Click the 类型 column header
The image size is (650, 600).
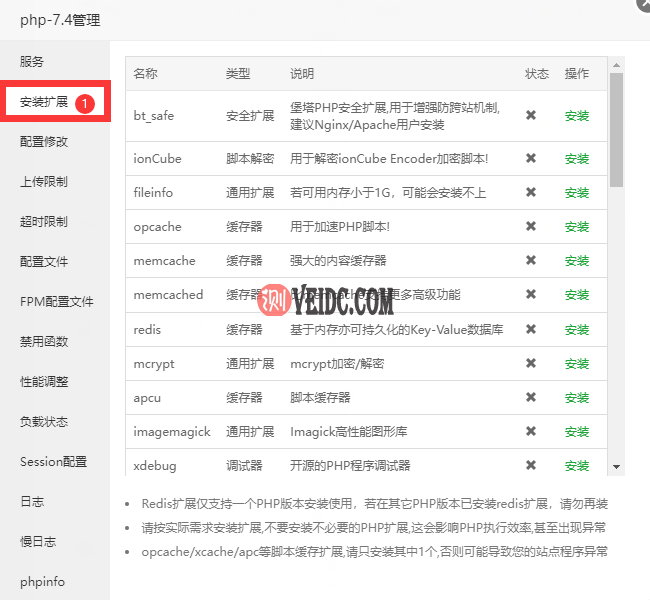(x=238, y=73)
